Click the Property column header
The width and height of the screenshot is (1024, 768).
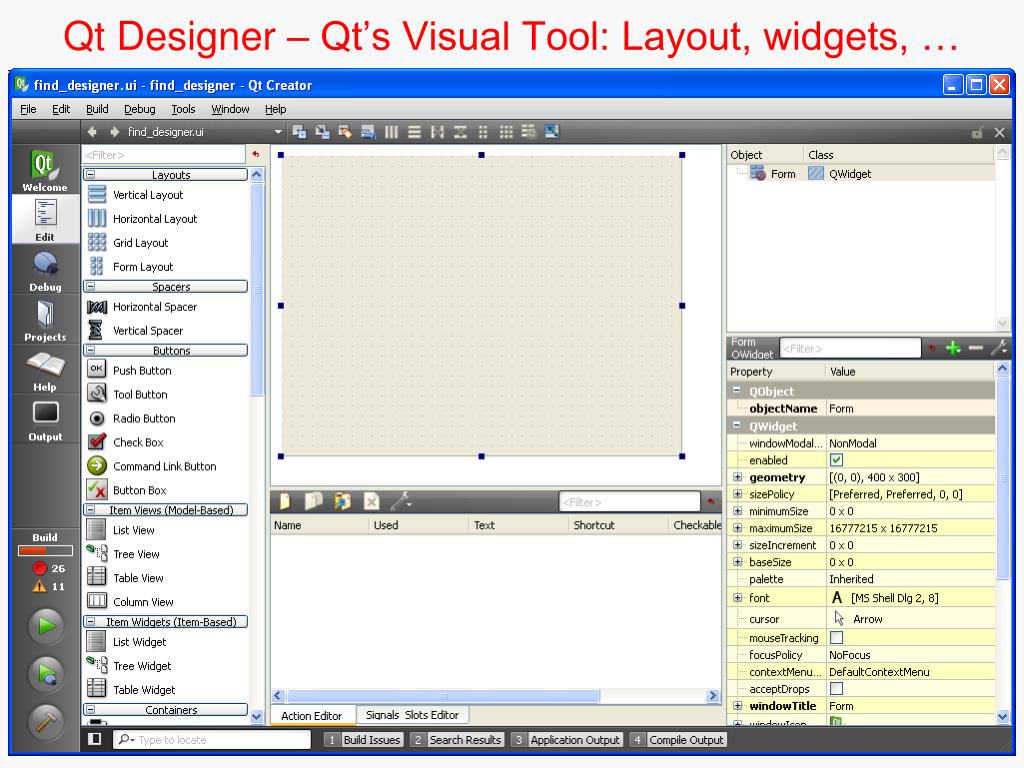click(776, 372)
